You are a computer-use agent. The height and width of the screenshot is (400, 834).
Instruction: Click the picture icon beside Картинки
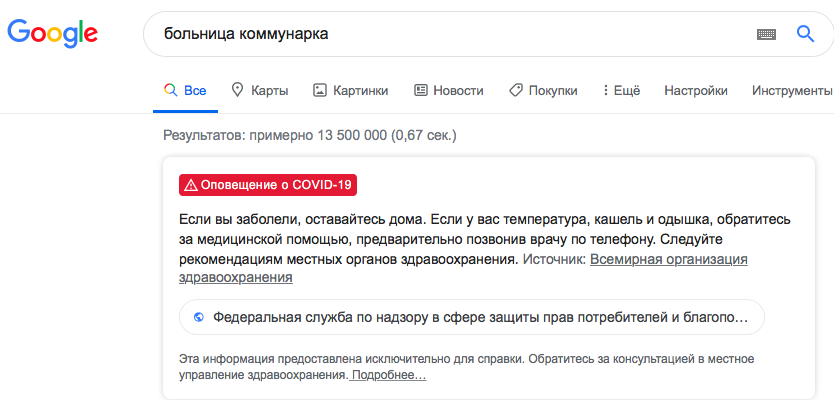click(x=320, y=90)
